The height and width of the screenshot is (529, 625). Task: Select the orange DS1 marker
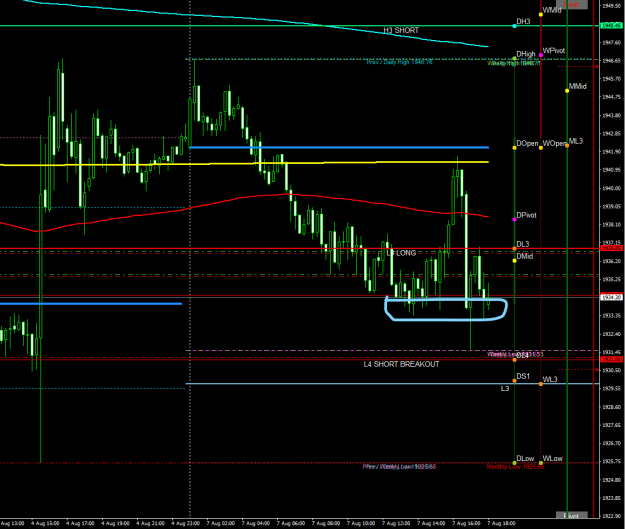(514, 381)
